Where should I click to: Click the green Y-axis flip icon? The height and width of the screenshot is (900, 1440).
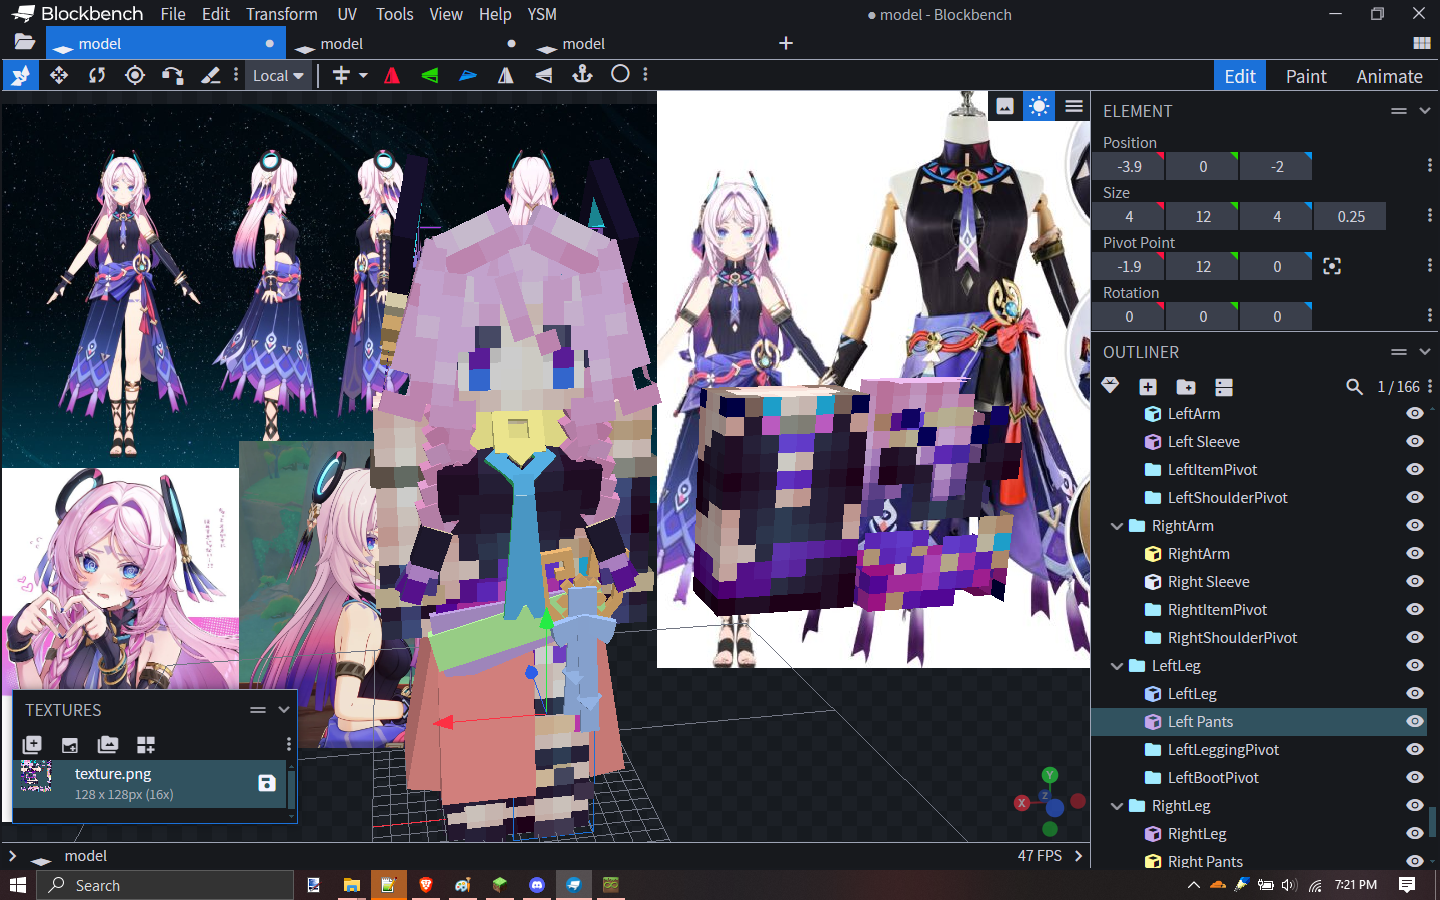430,75
